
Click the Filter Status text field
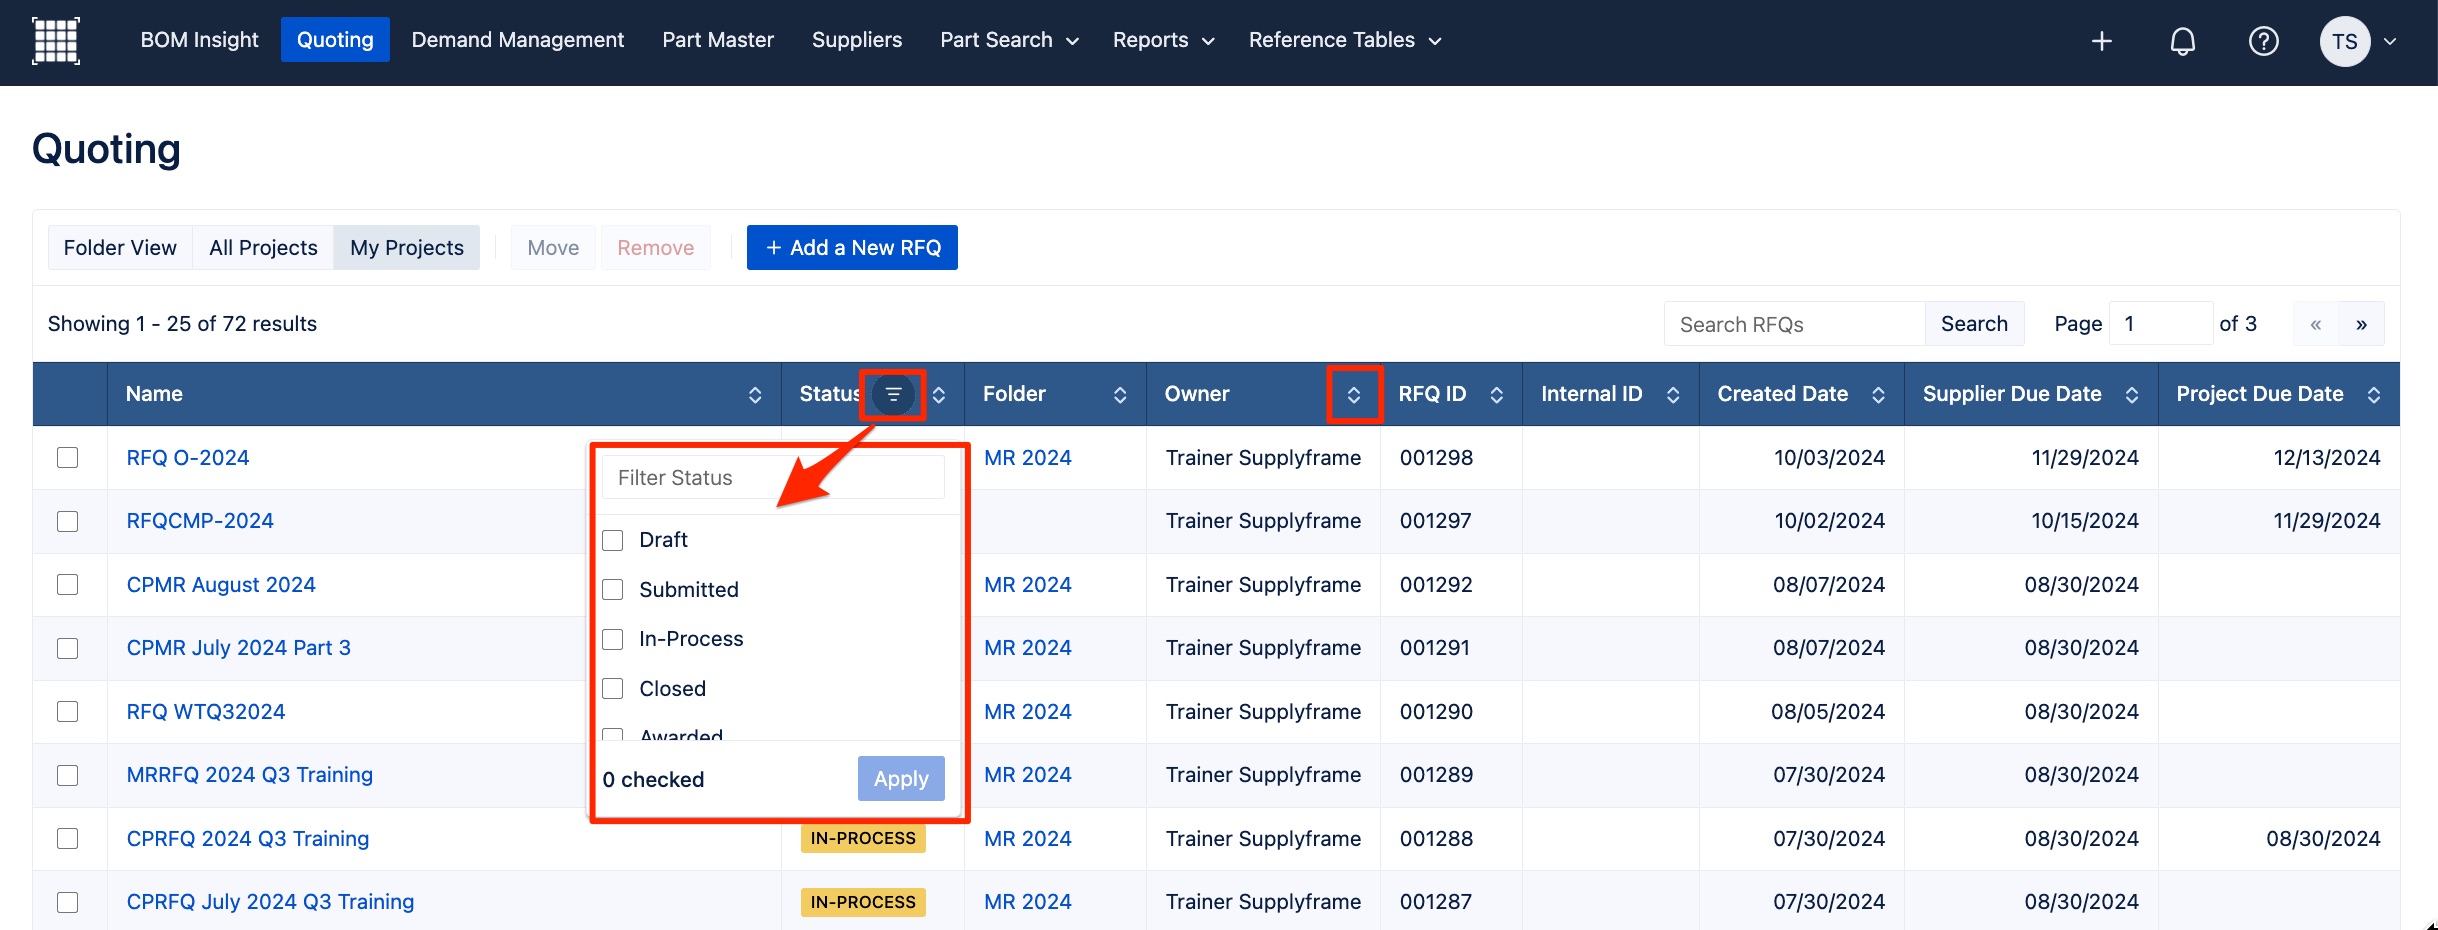coord(773,478)
